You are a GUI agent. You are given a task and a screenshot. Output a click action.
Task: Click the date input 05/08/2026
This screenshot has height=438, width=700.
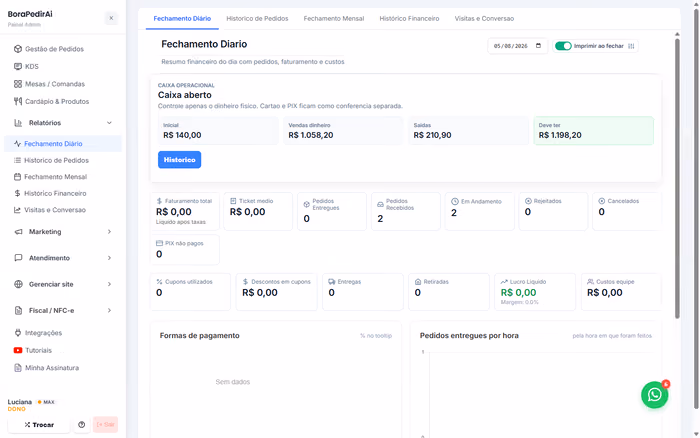pyautogui.click(x=517, y=46)
